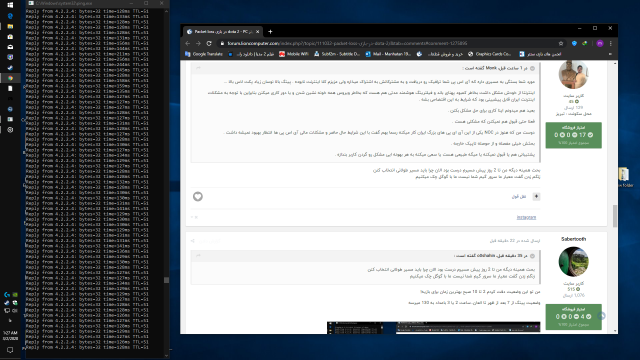640x360 pixels.
Task: Open Logitech G Hub tray icon
Action: 7,295
